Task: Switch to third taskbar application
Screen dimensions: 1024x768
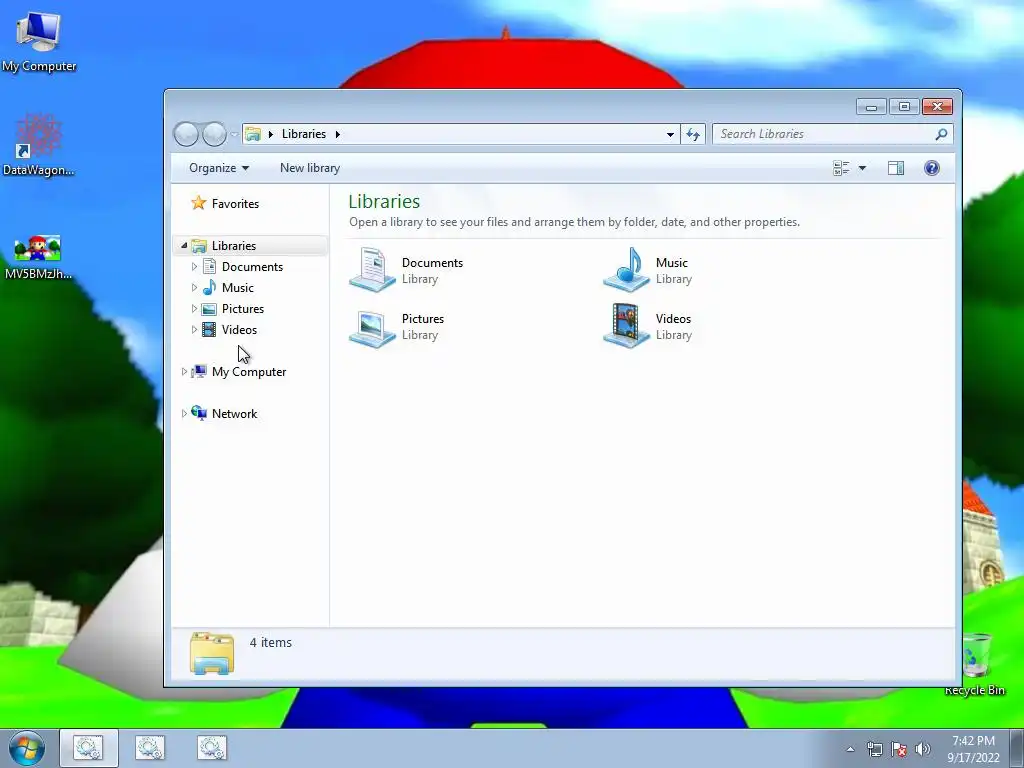Action: (212, 748)
